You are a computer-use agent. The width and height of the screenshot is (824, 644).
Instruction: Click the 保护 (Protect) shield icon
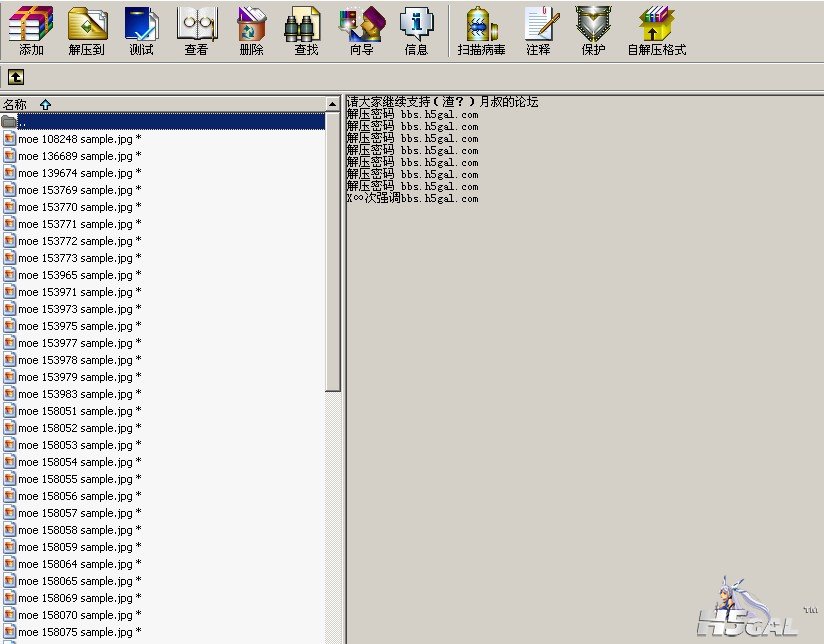[593, 30]
